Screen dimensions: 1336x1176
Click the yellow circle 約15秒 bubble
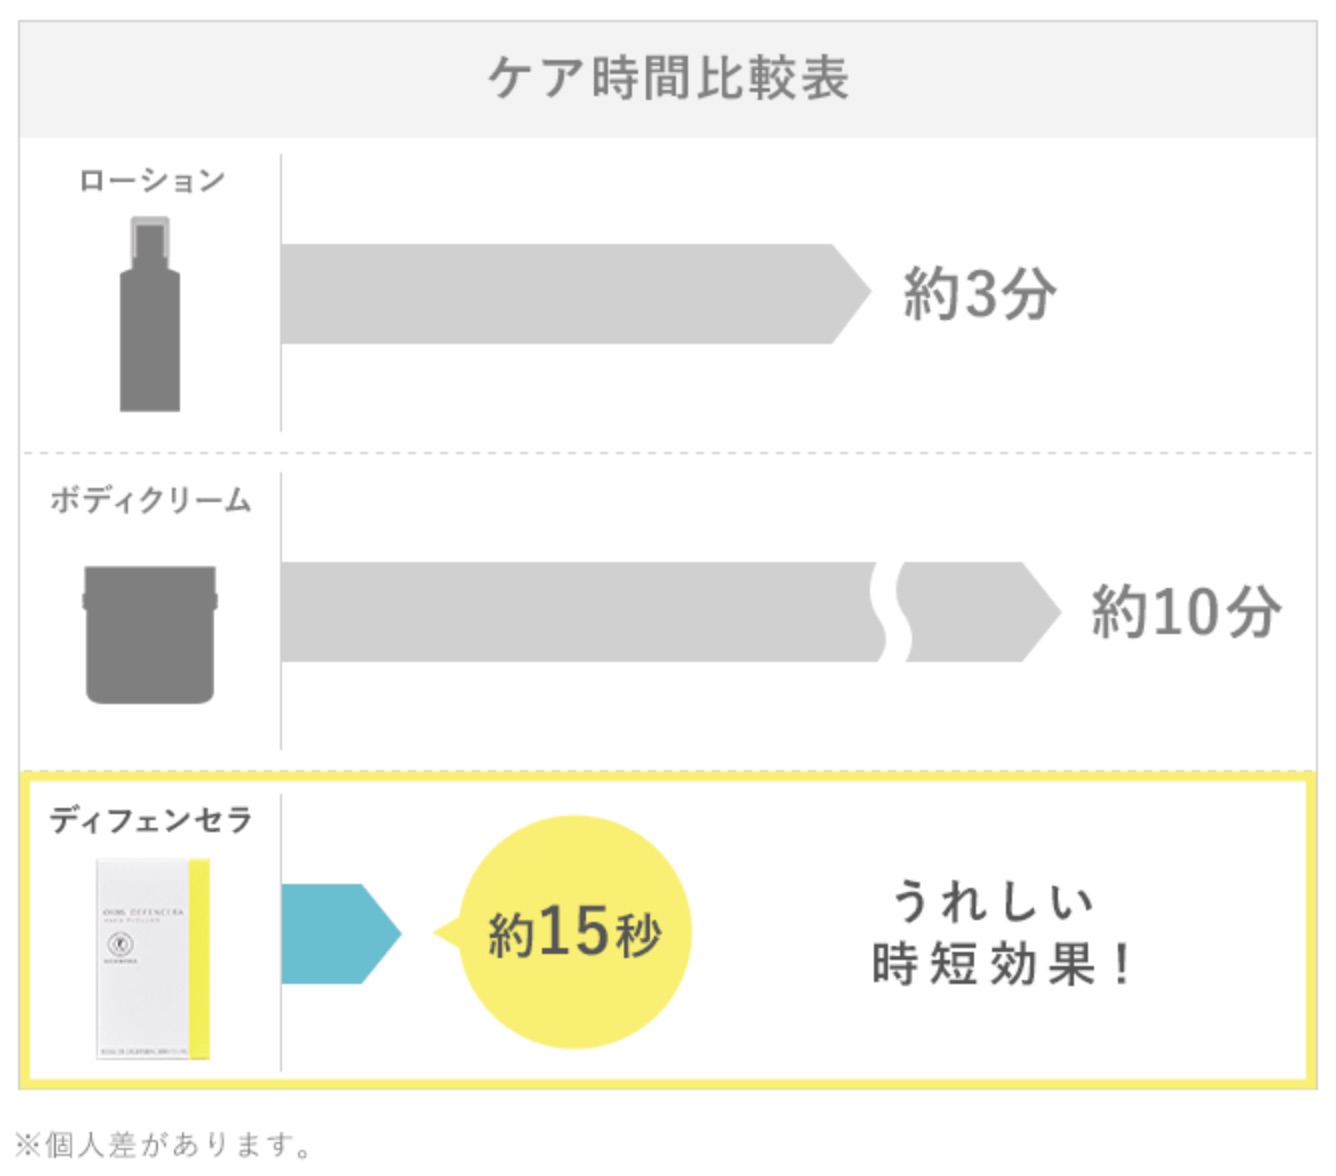(574, 932)
